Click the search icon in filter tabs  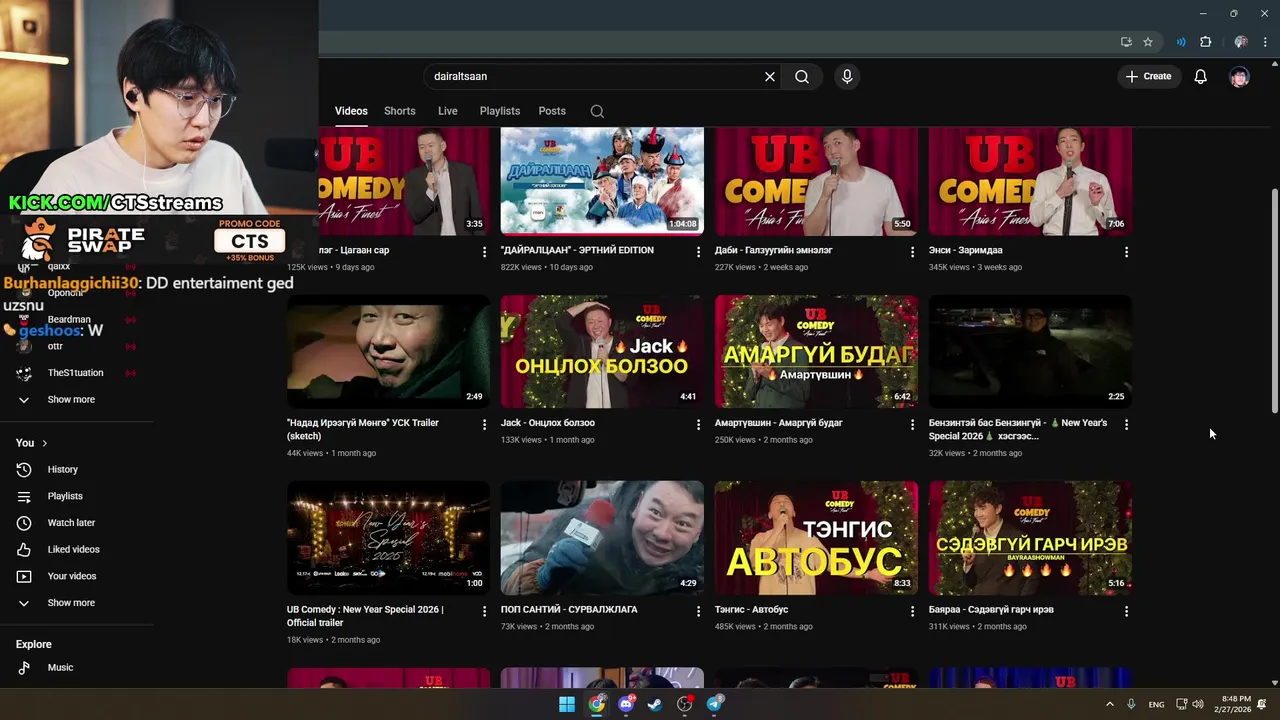[597, 111]
